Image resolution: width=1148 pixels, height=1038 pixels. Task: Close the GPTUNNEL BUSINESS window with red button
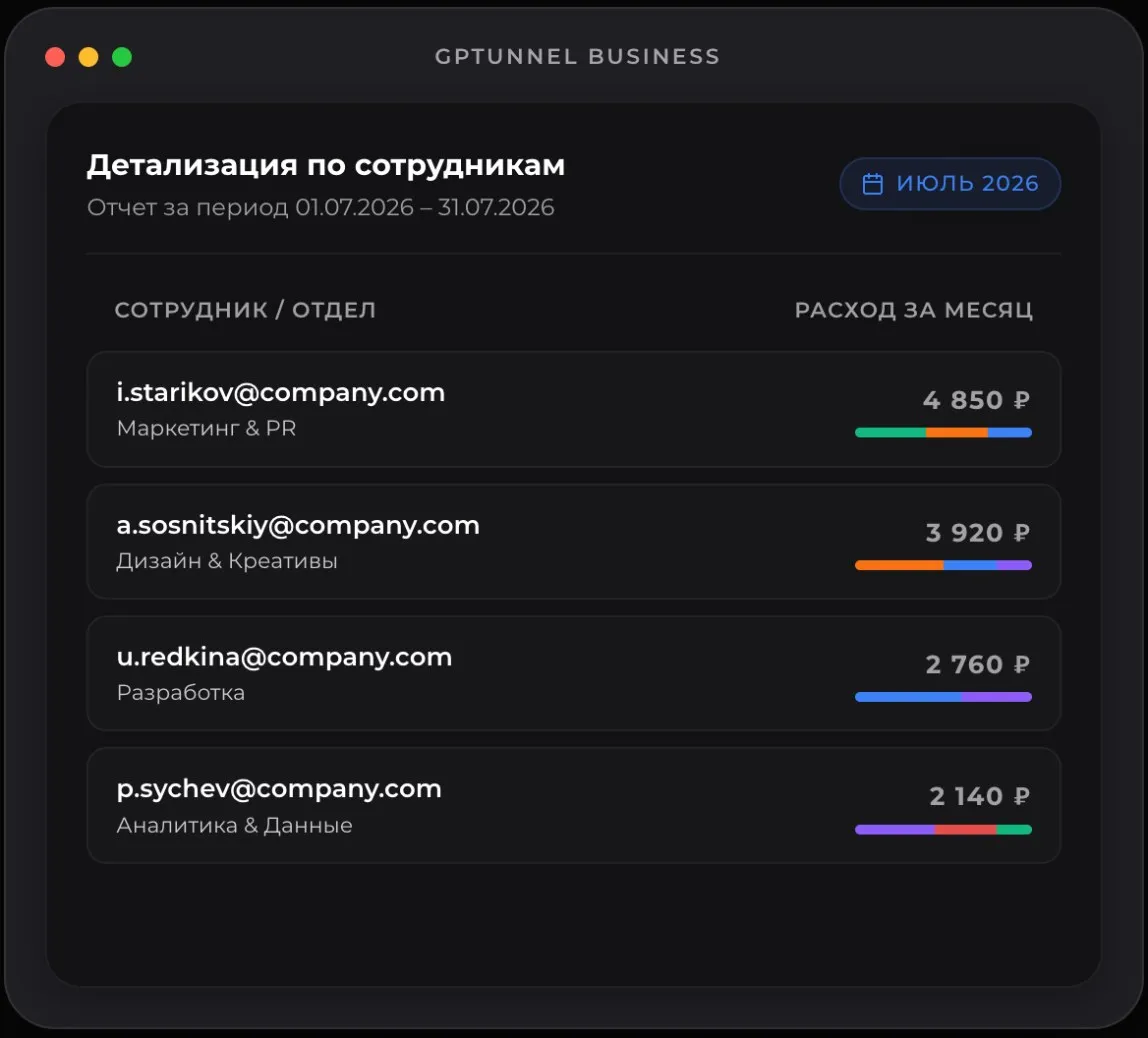pos(55,57)
